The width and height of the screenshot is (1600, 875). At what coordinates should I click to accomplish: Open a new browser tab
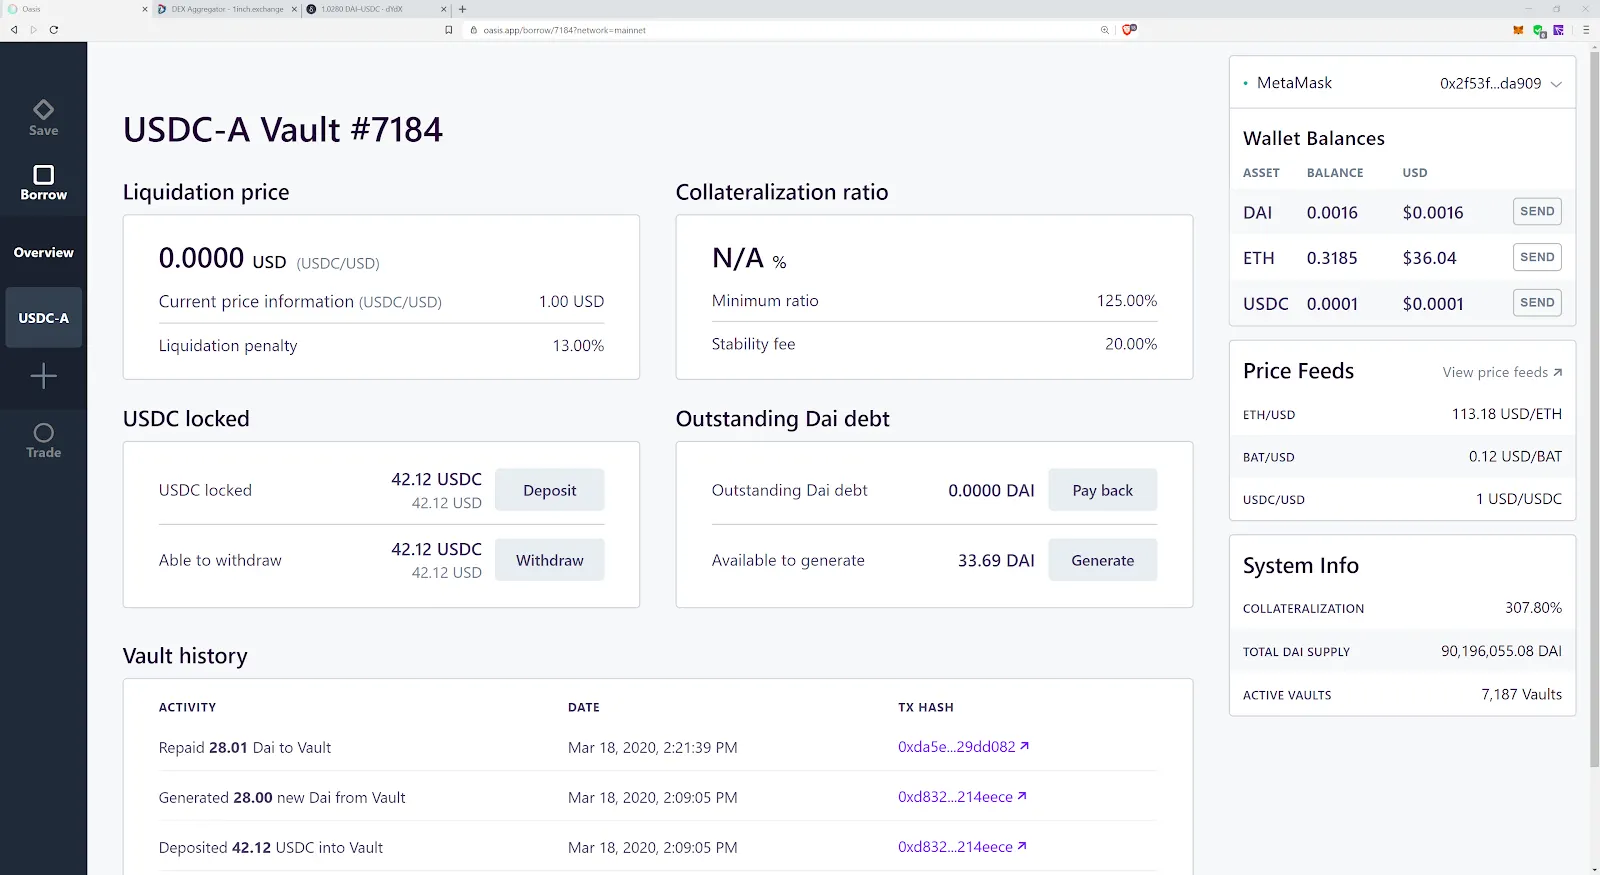coord(462,9)
